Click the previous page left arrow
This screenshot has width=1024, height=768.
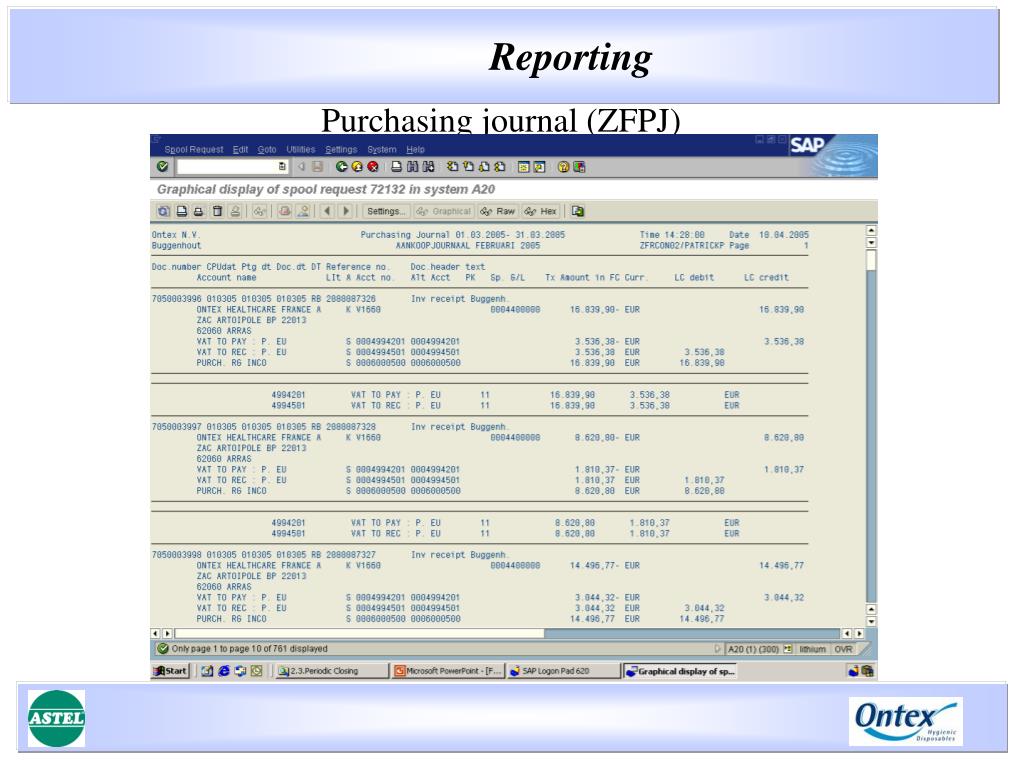pos(327,211)
